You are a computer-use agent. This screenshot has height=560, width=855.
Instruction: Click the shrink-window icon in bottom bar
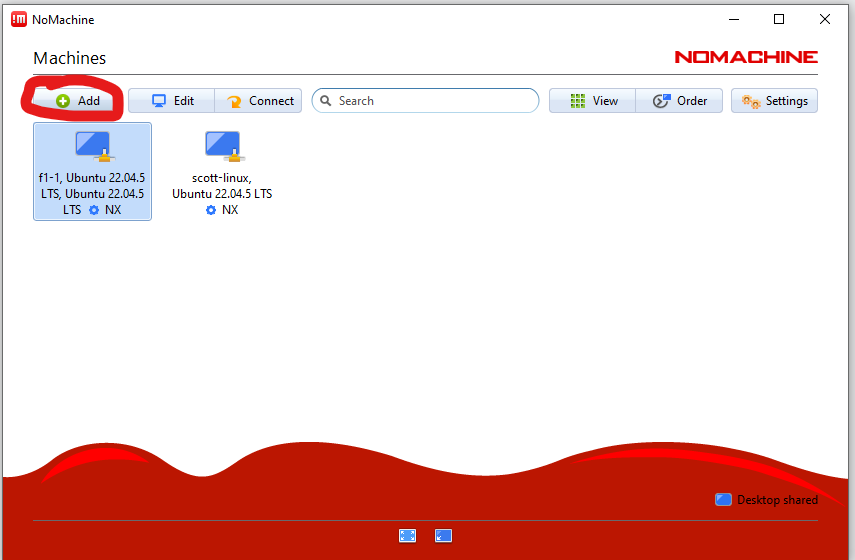pos(443,536)
